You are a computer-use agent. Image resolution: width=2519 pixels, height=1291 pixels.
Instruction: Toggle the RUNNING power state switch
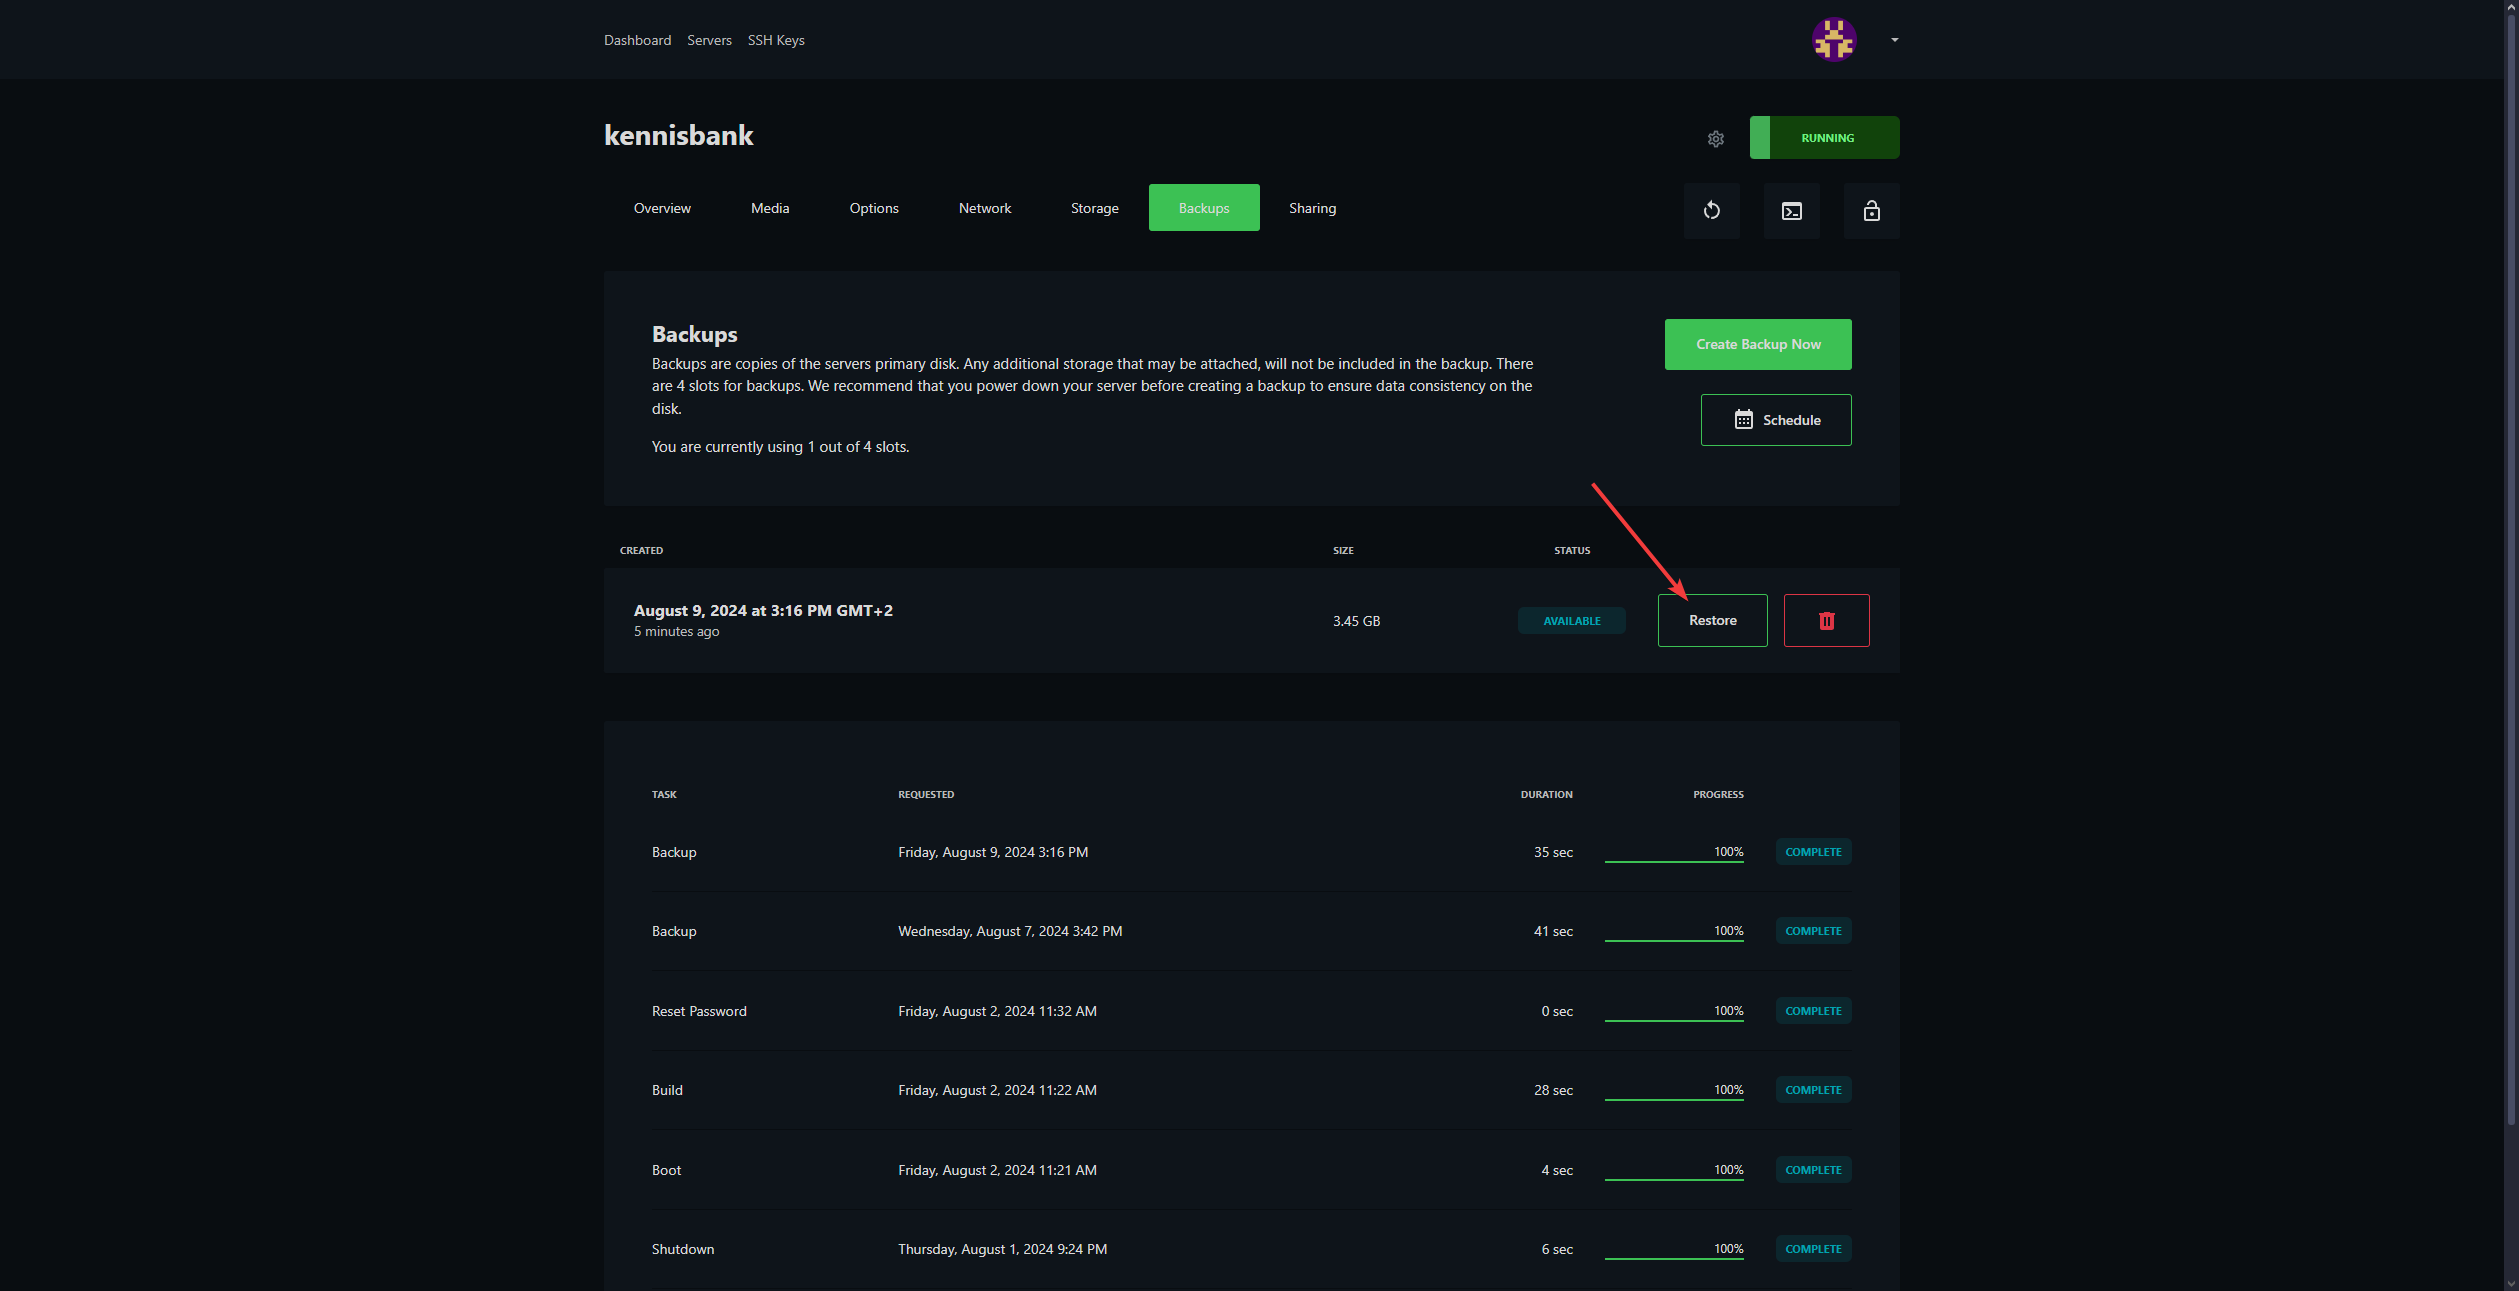tap(1824, 138)
